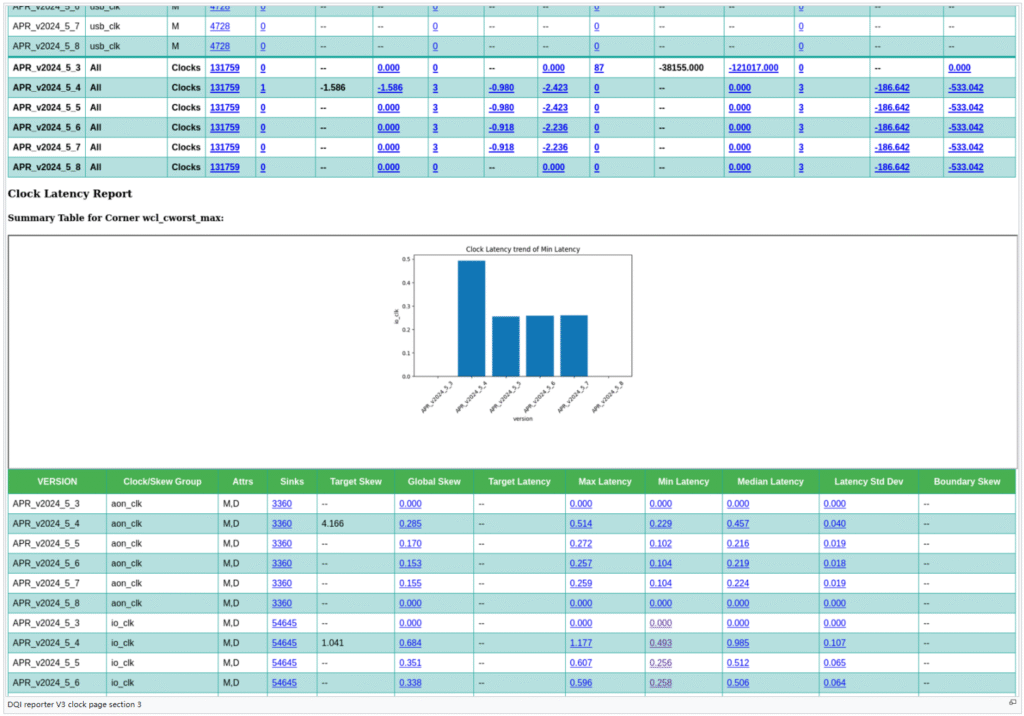The image size is (1024, 716).
Task: Open the 0.040 Latency Std Dev link
Action: point(847,523)
